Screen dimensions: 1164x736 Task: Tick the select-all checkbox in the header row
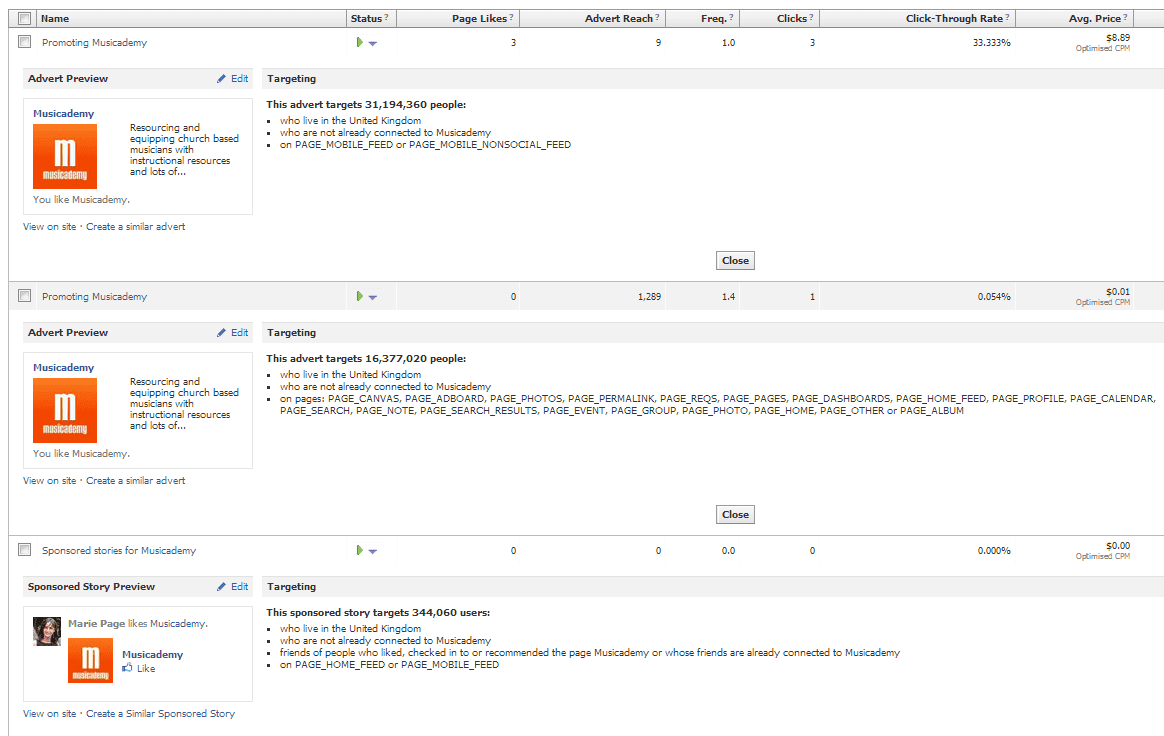25,18
